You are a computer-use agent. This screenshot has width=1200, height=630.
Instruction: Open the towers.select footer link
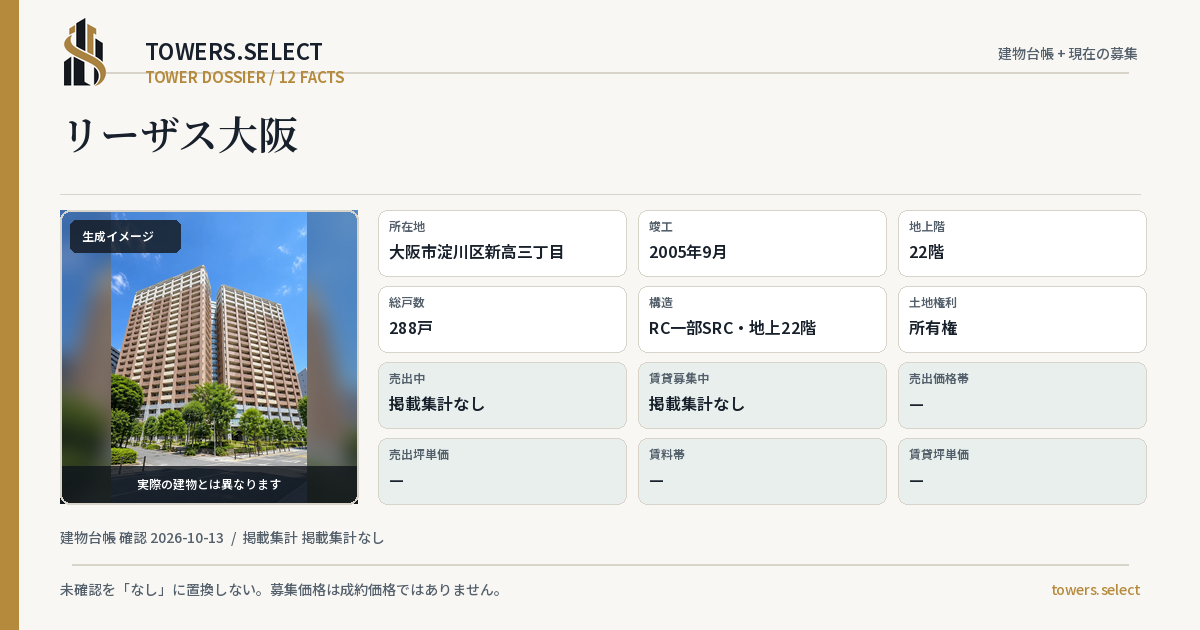click(1095, 590)
